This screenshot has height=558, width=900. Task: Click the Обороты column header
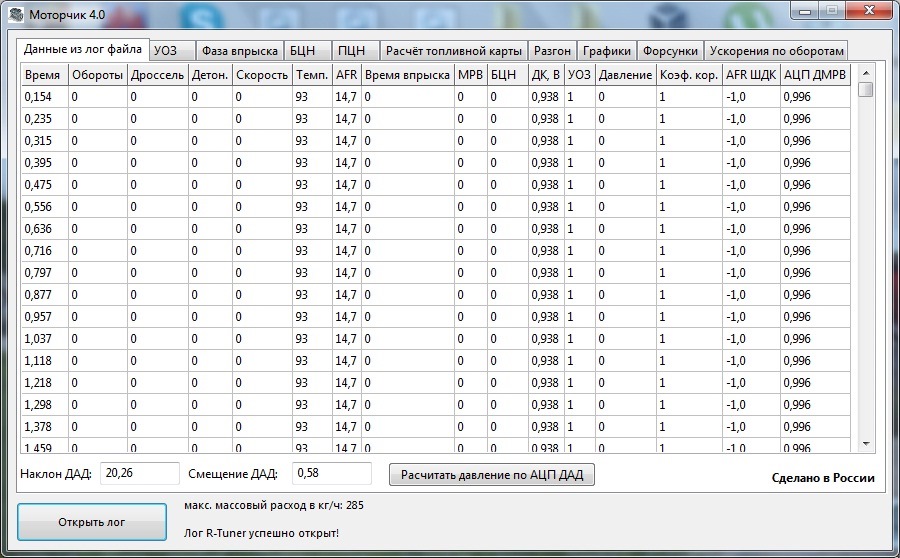pos(98,75)
